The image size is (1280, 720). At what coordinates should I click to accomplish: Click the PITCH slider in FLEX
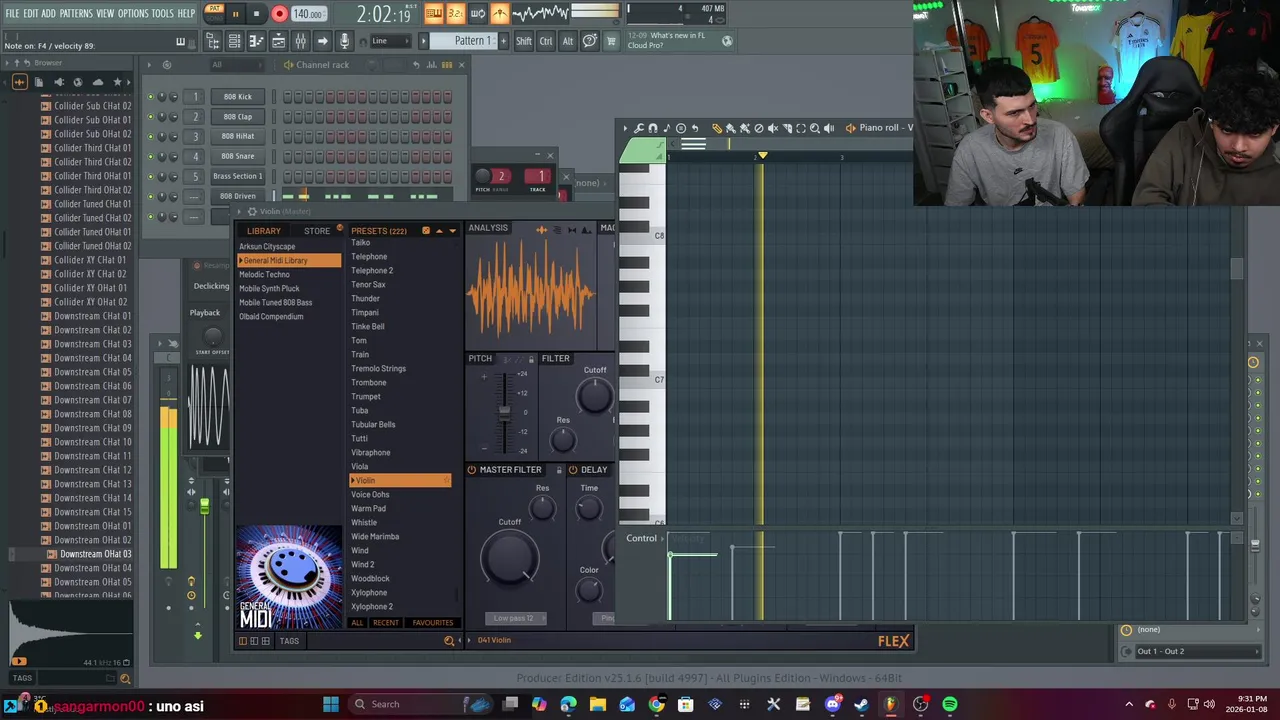(504, 412)
